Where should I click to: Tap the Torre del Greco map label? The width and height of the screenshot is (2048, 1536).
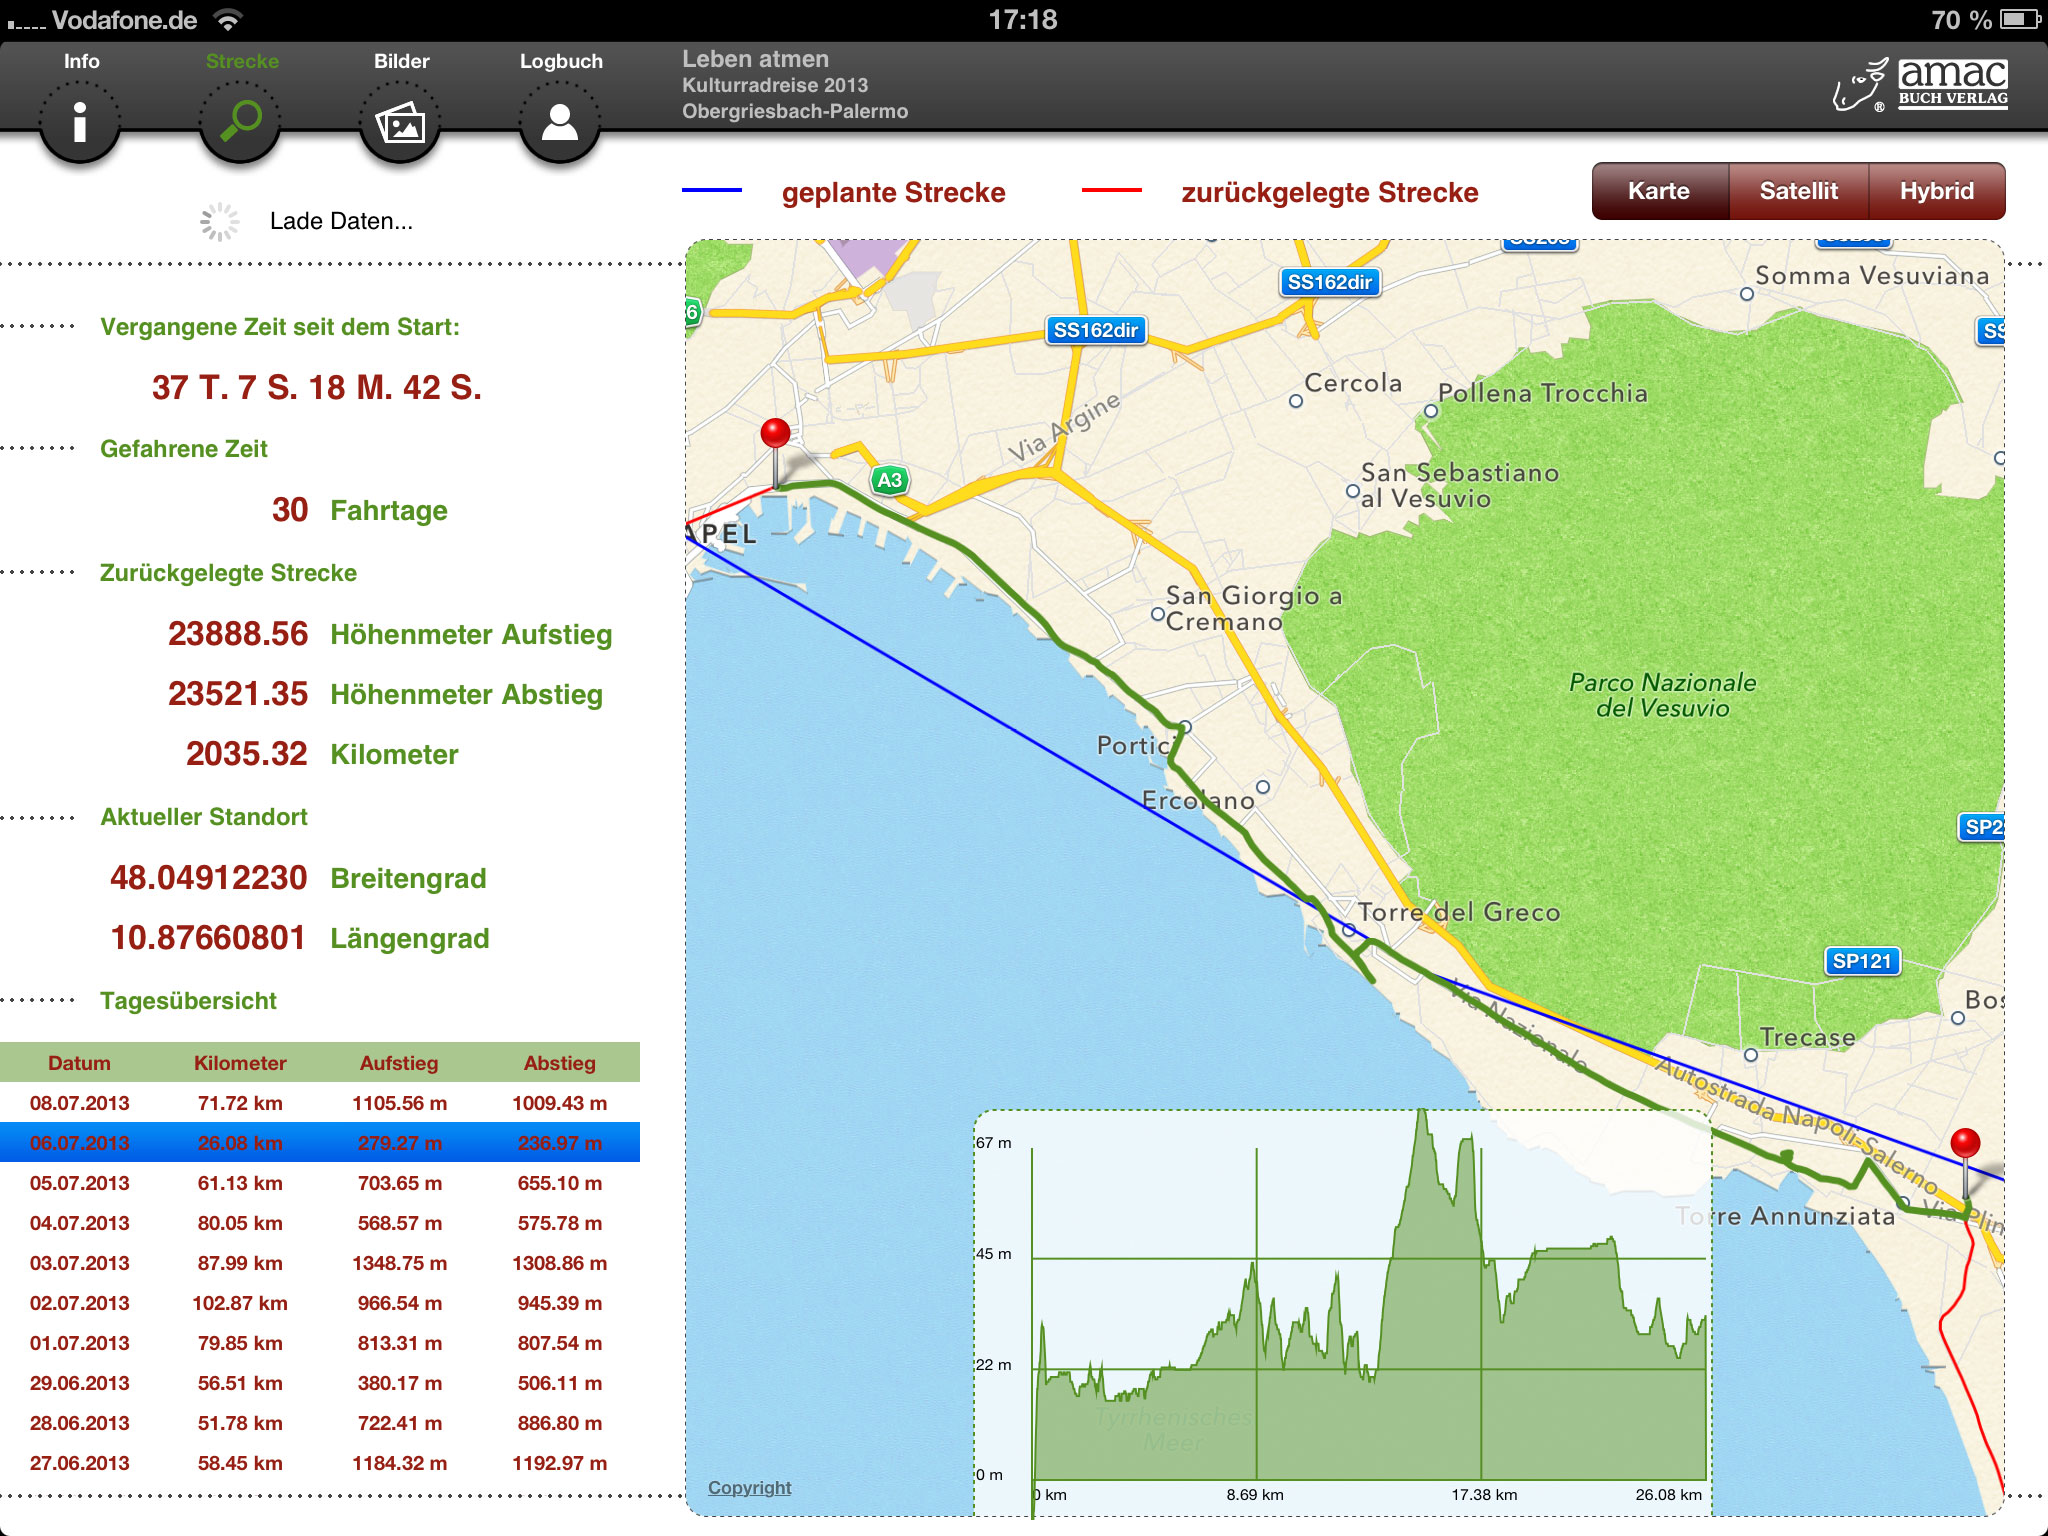pyautogui.click(x=1459, y=912)
